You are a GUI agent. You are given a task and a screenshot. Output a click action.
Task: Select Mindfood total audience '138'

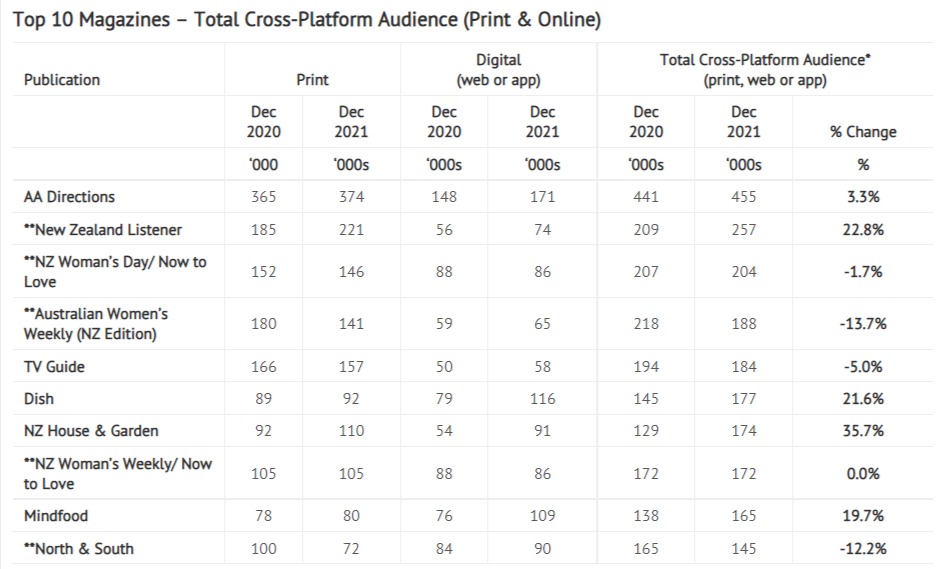pyautogui.click(x=646, y=516)
